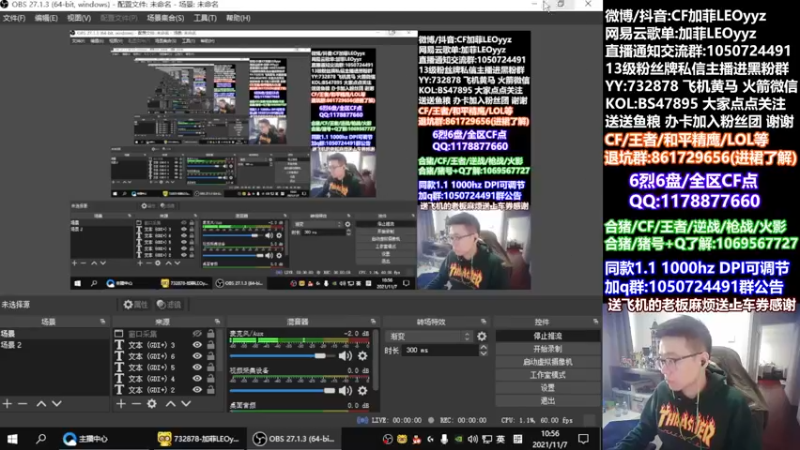The height and width of the screenshot is (450, 800).
Task: Click the 停止推流 stop streaming button
Action: 547,336
